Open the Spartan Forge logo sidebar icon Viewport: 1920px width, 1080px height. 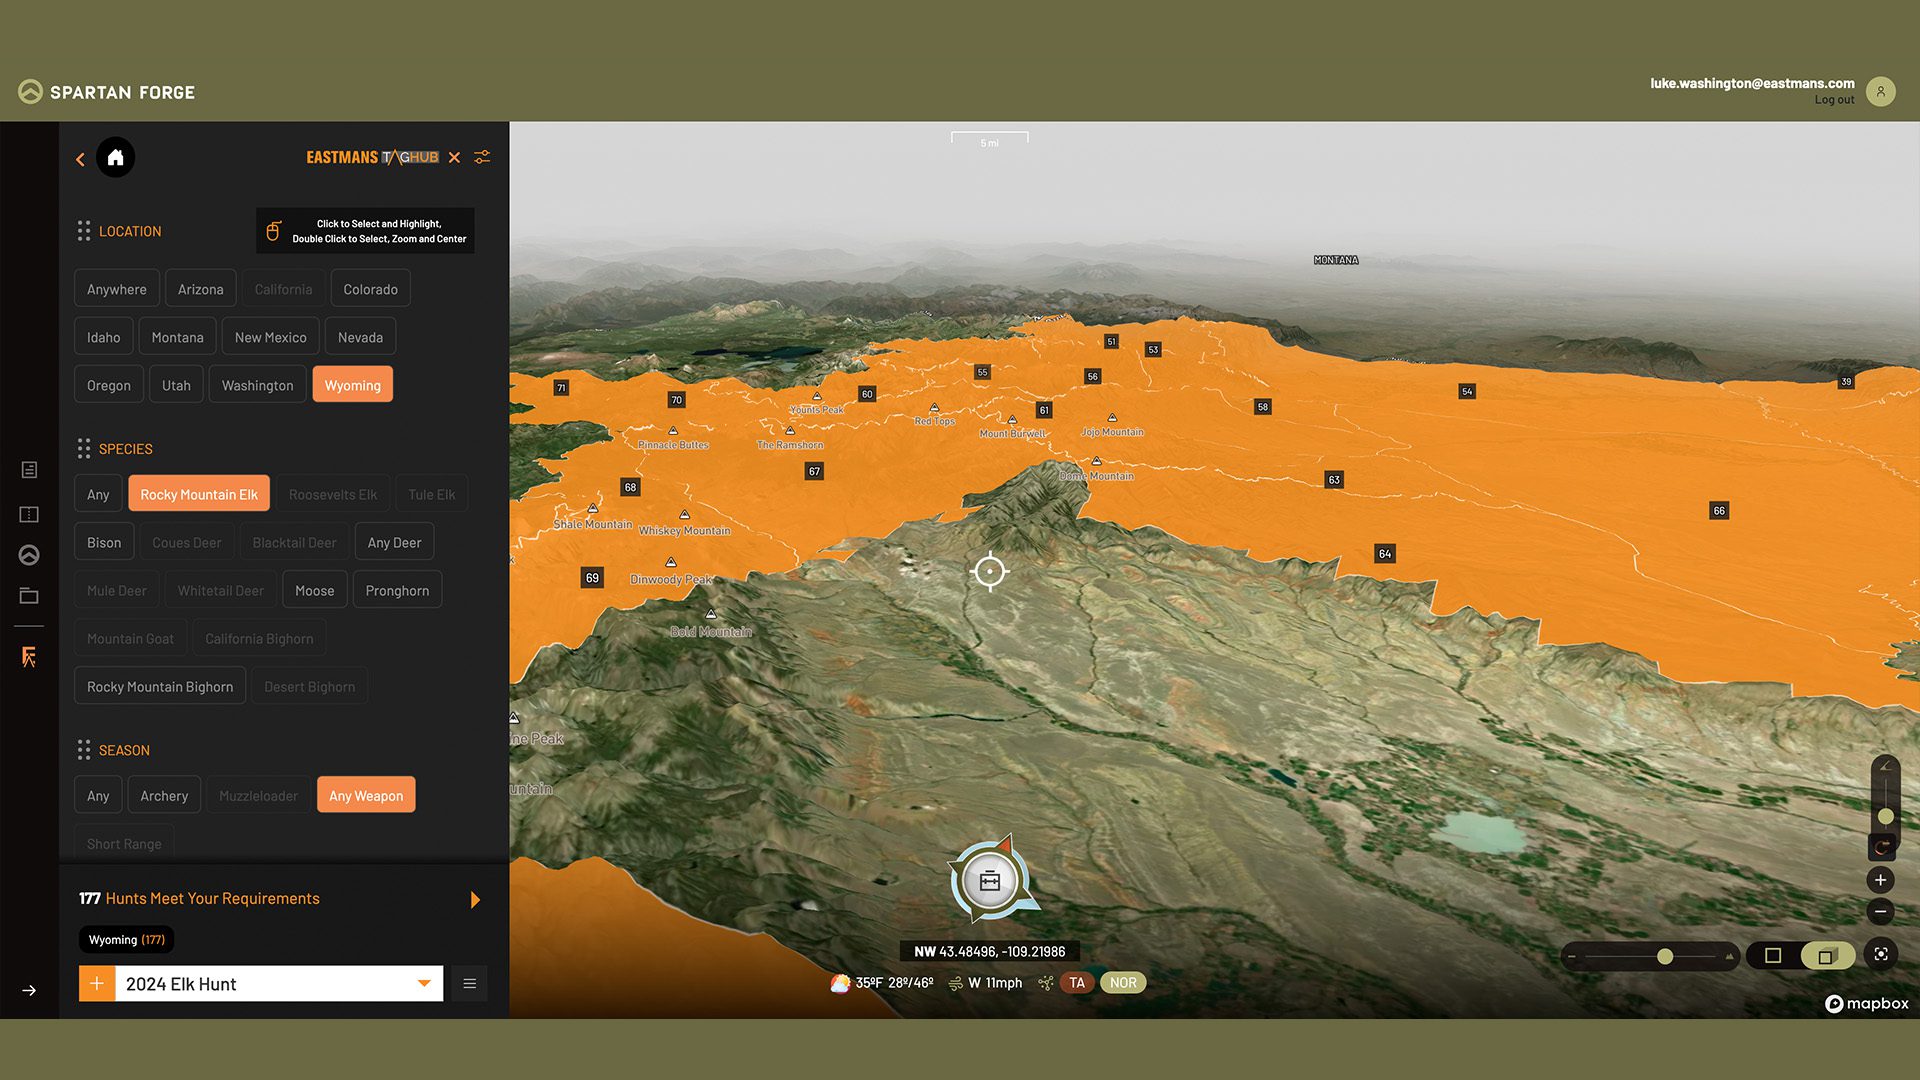pos(29,555)
